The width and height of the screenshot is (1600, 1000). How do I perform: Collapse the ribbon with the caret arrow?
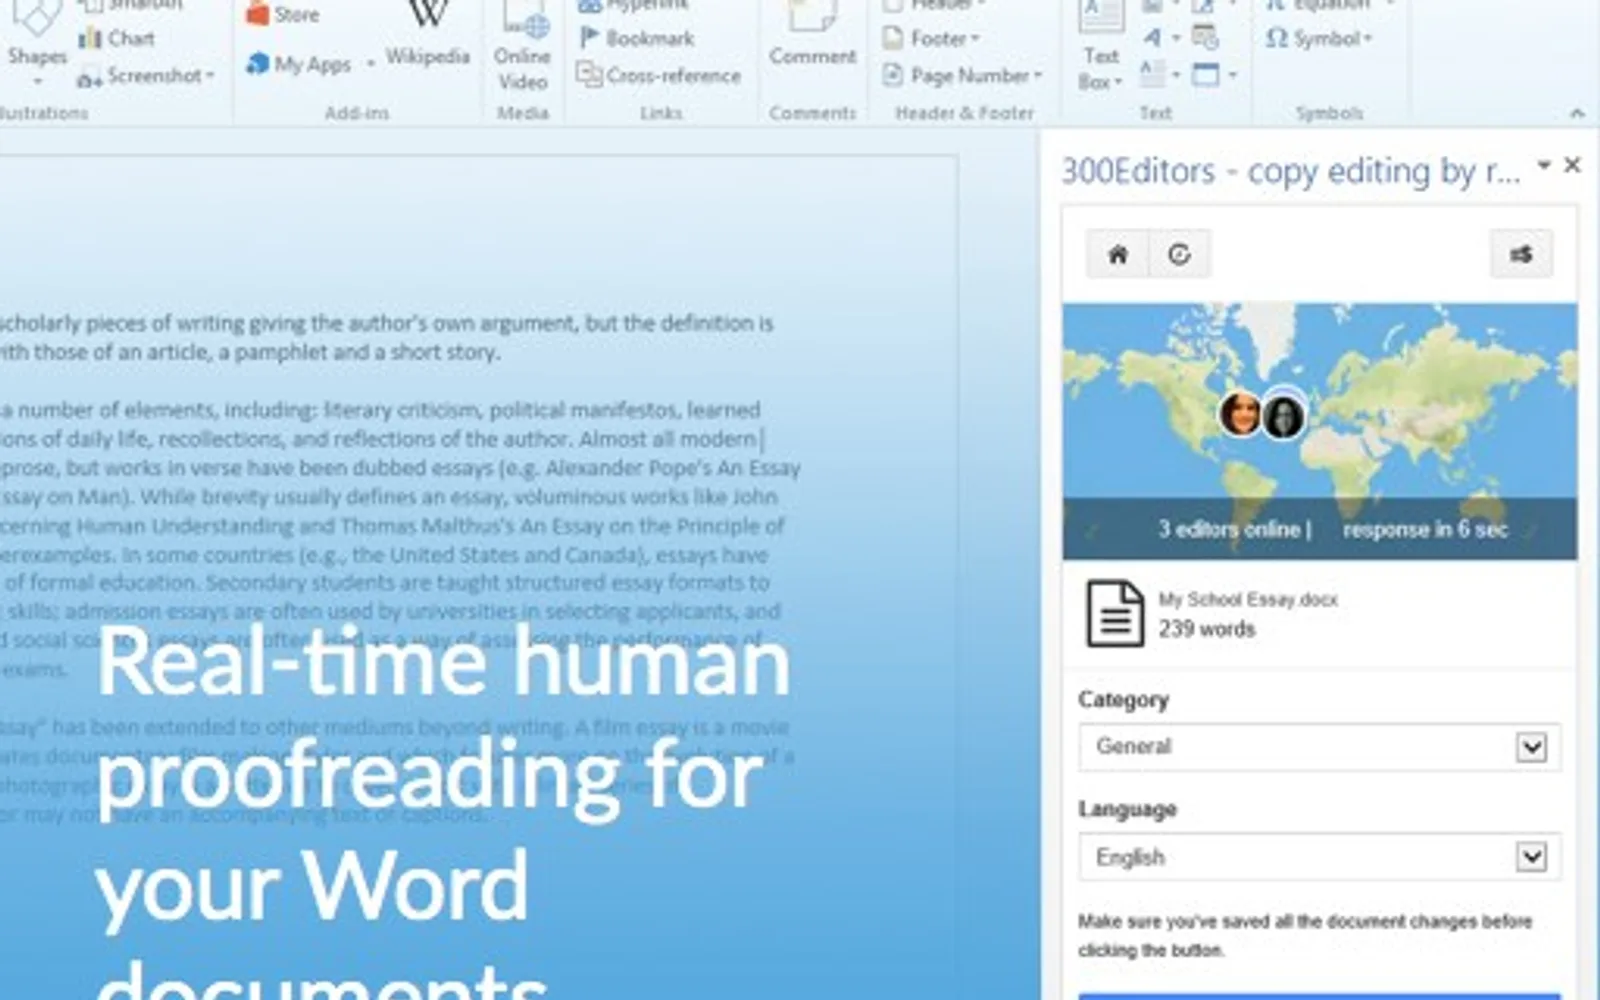(x=1577, y=113)
